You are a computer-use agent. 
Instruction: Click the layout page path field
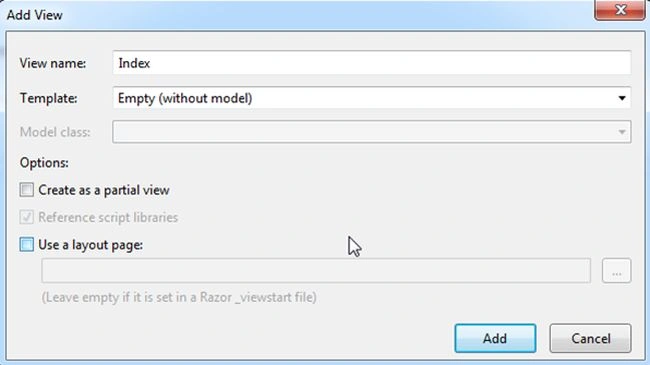point(316,271)
